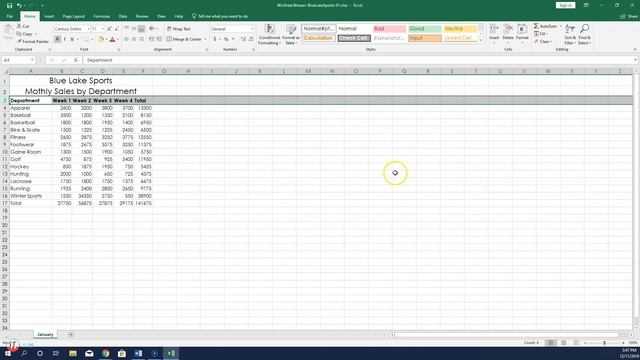Click Merge & Center
Viewport: 640px width, 360px height.
[x=184, y=39]
